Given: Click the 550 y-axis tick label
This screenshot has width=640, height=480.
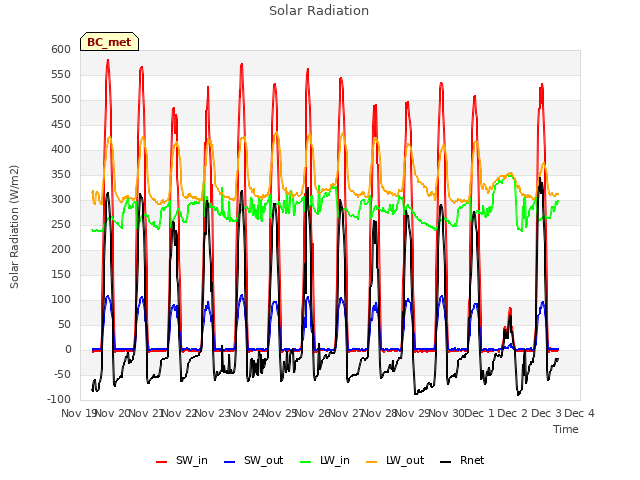Looking at the screenshot, I should tap(61, 74).
